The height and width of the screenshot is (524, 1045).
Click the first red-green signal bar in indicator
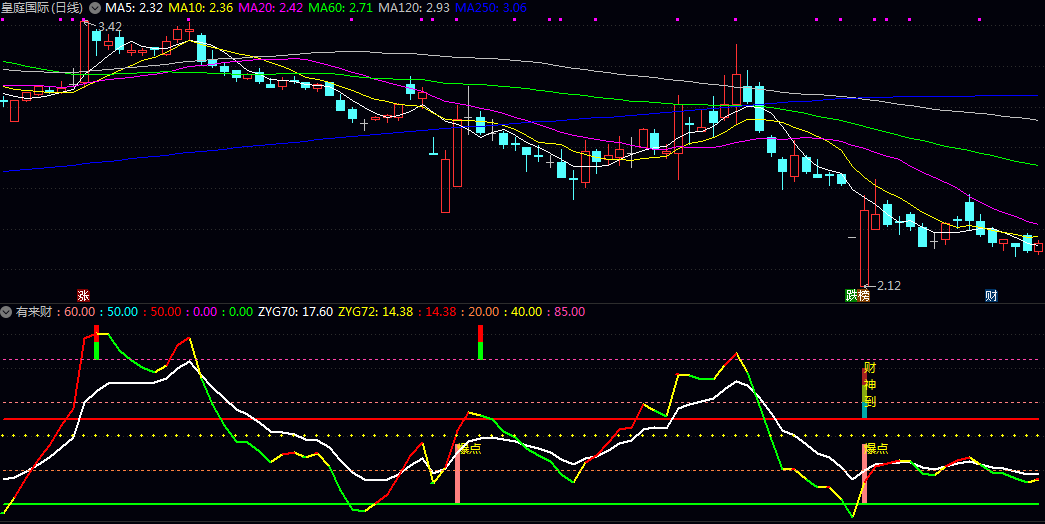[x=96, y=342]
